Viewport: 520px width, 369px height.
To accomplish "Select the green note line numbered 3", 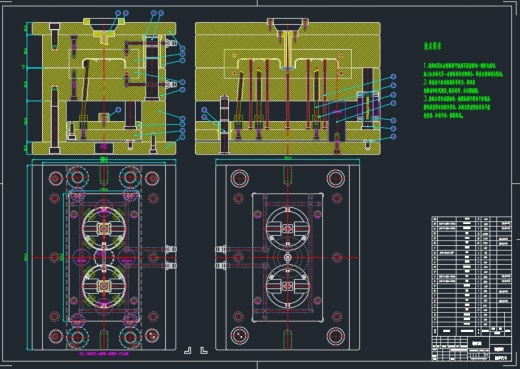I will pyautogui.click(x=457, y=99).
